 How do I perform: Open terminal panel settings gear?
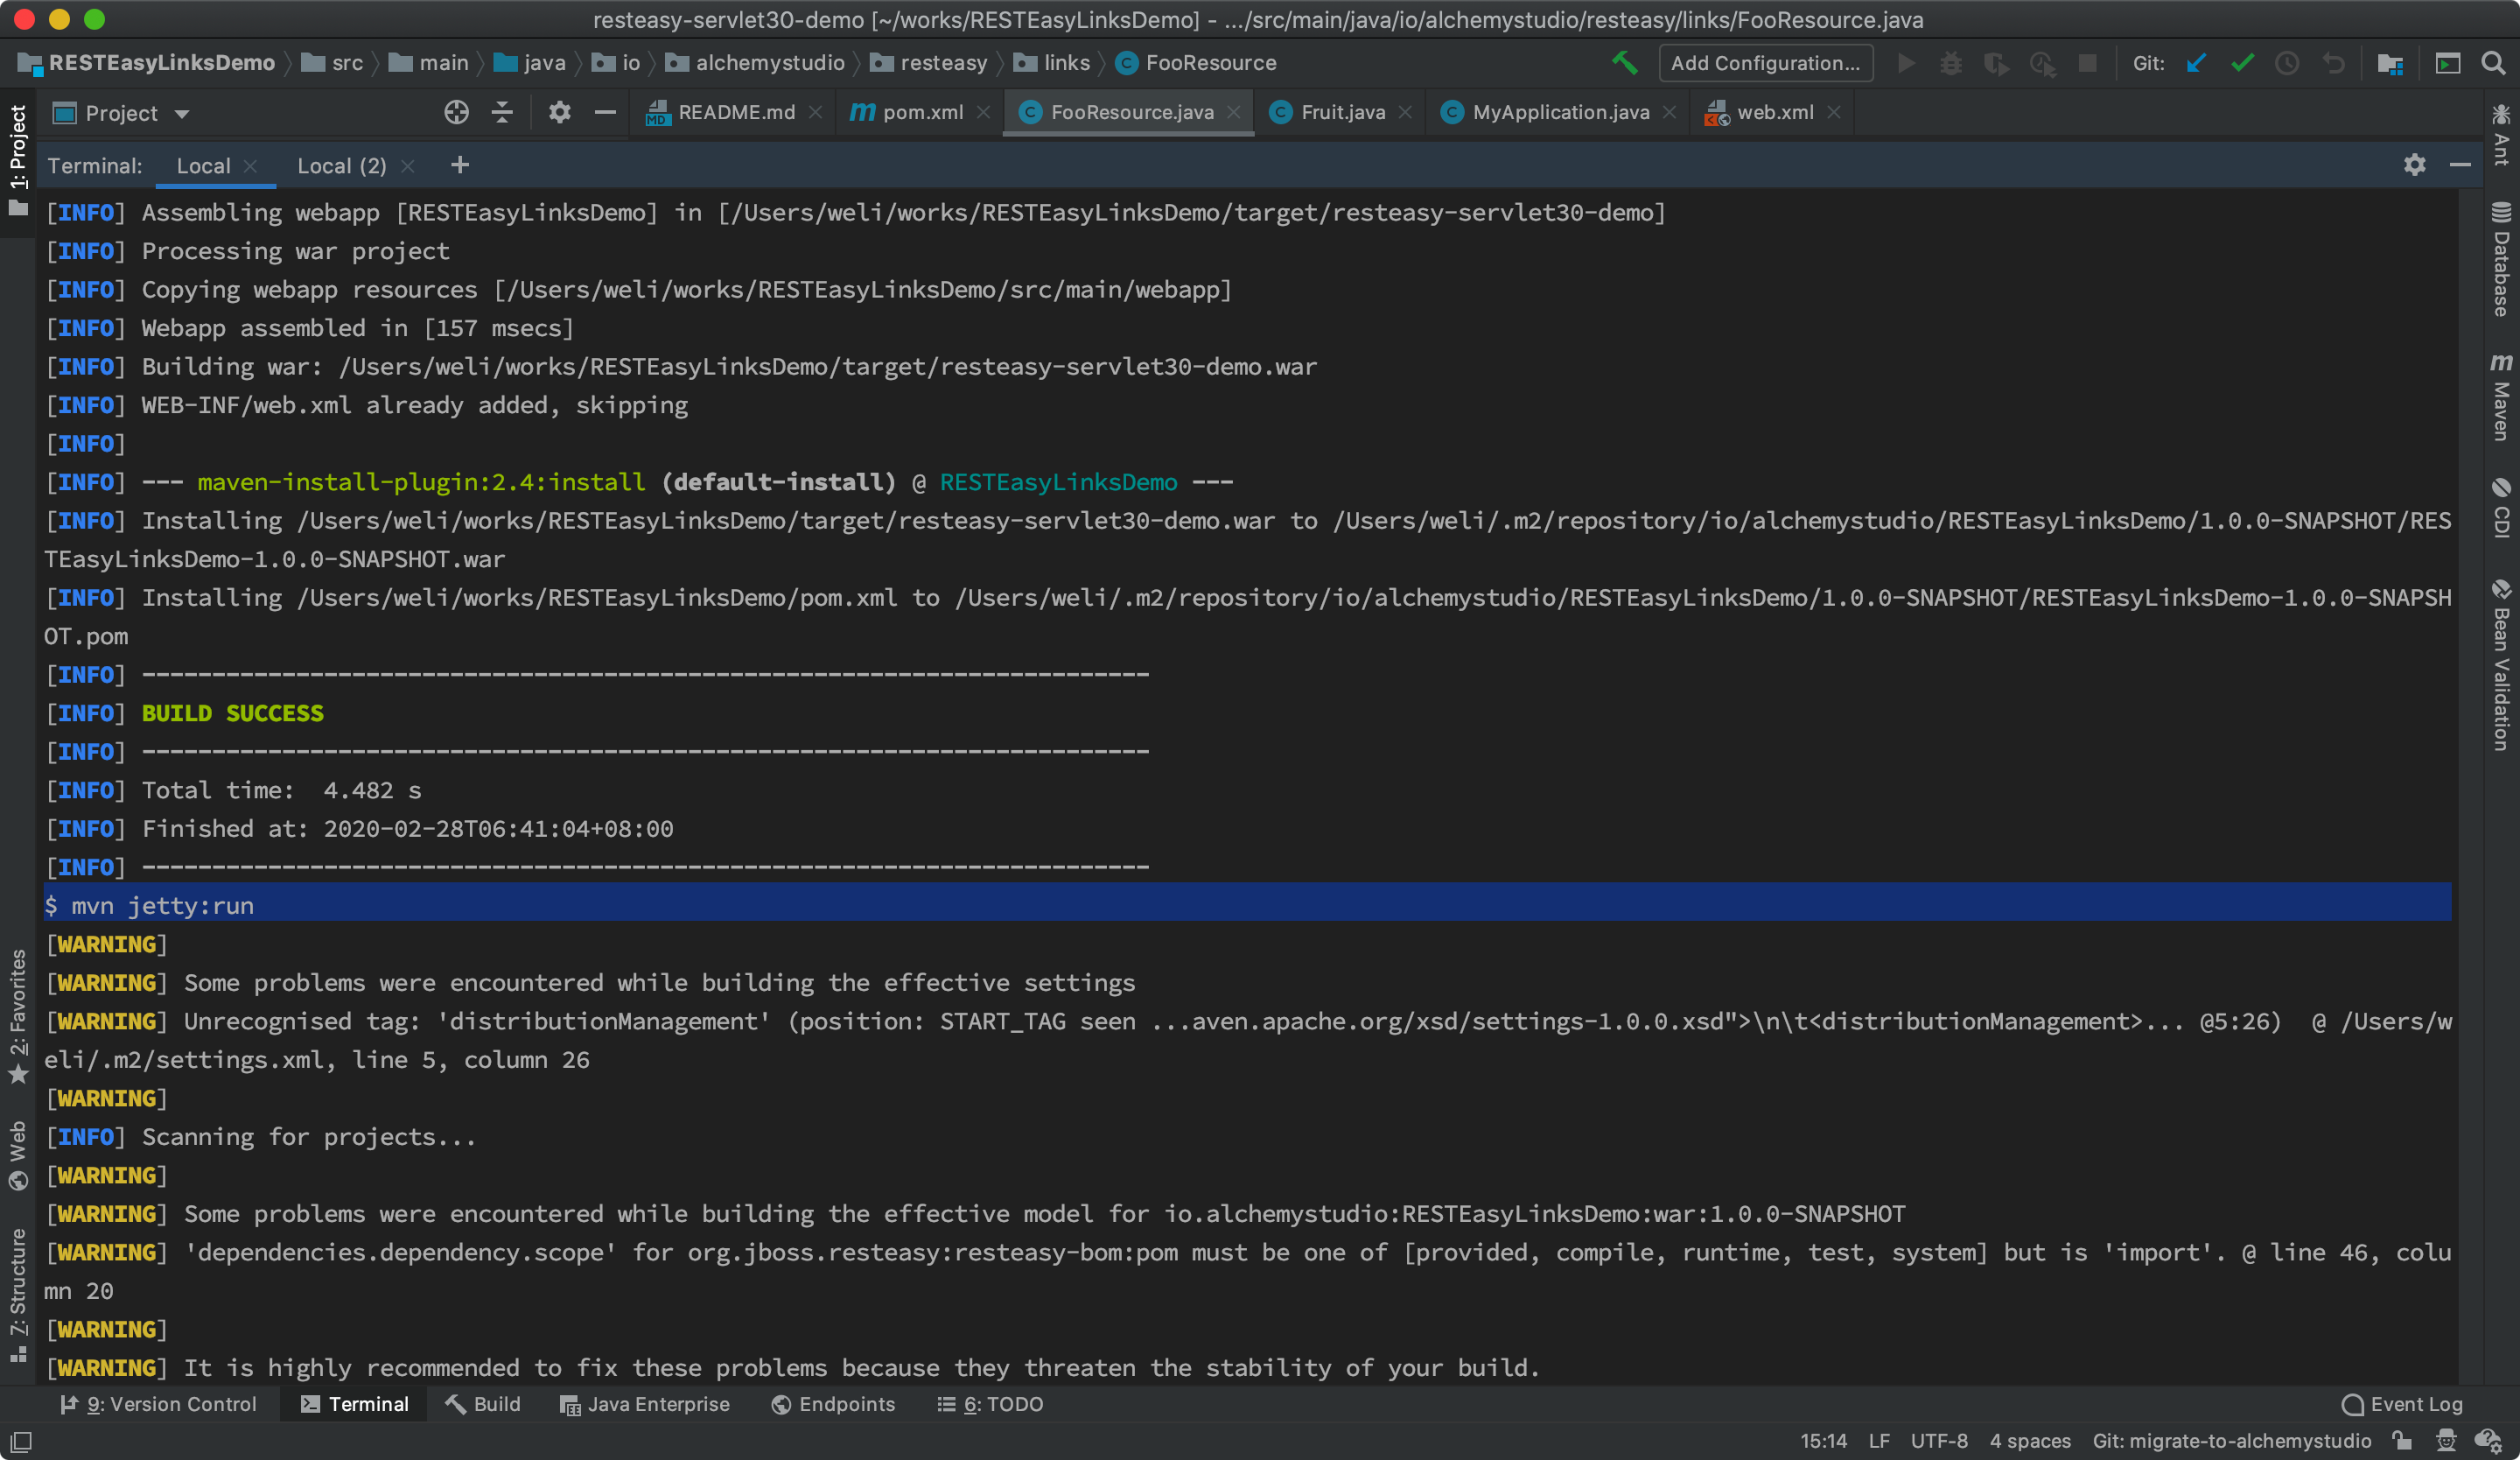(x=2414, y=165)
